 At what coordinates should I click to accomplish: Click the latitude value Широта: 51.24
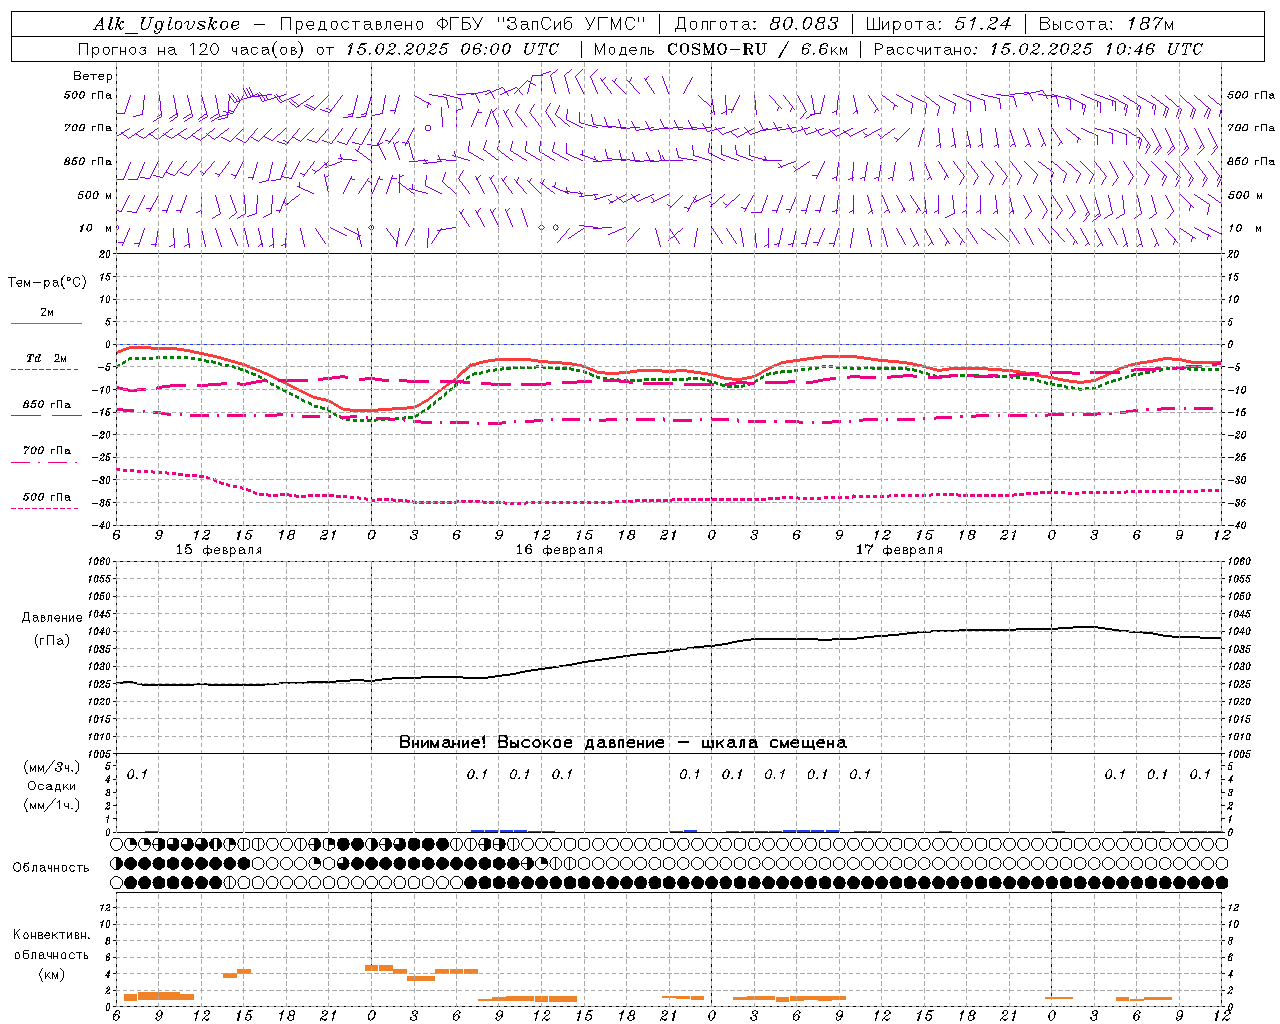tap(938, 24)
